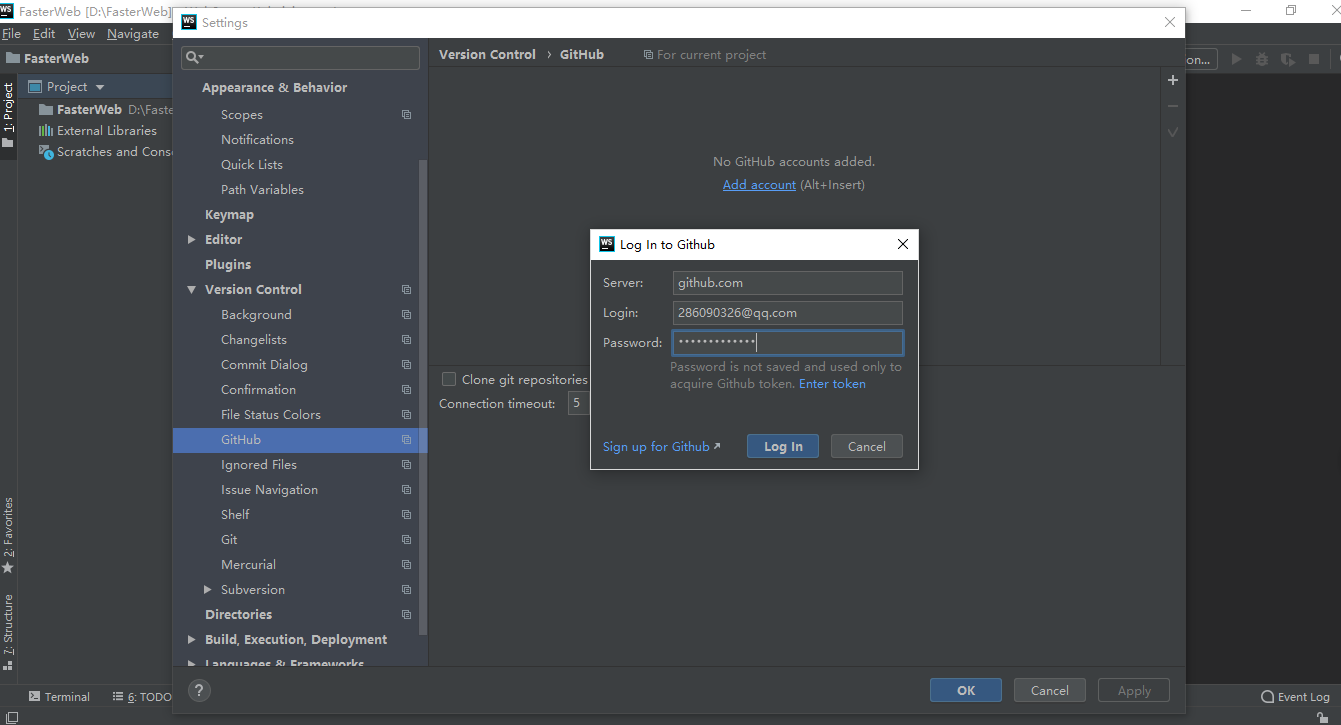Open the 1: Project tool window tab

[x=8, y=114]
